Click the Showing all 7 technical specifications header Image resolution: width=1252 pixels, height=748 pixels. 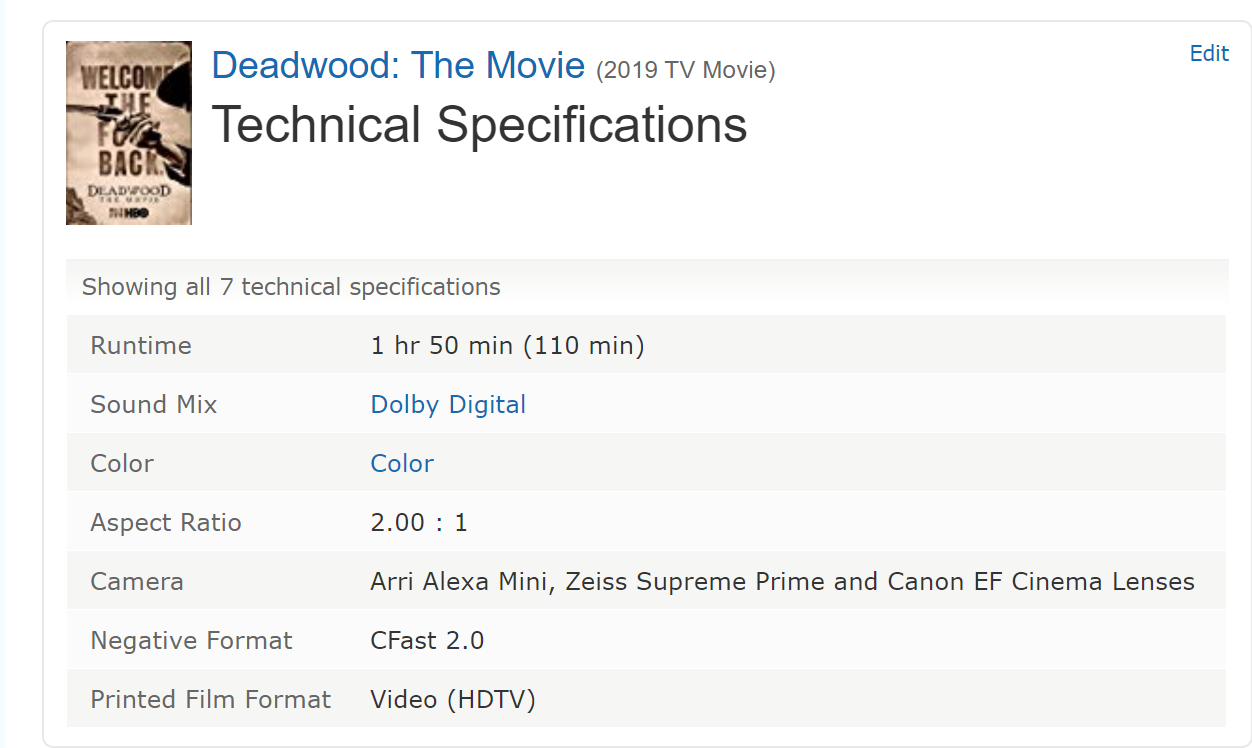pos(291,287)
